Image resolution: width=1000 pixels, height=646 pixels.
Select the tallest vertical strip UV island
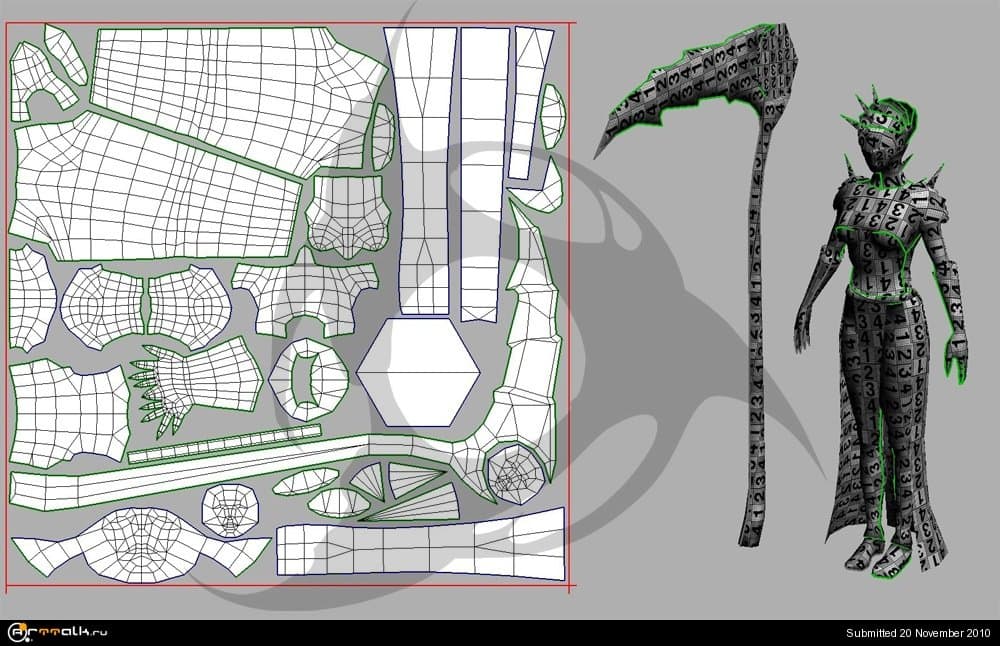[x=422, y=170]
